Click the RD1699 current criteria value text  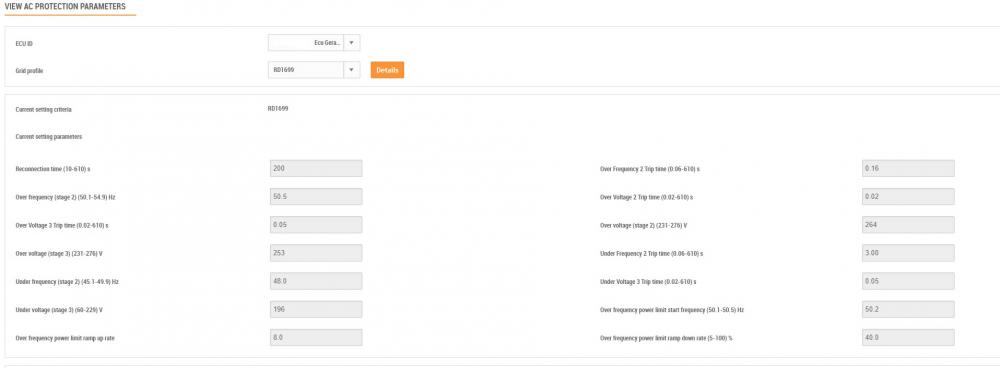pos(278,109)
